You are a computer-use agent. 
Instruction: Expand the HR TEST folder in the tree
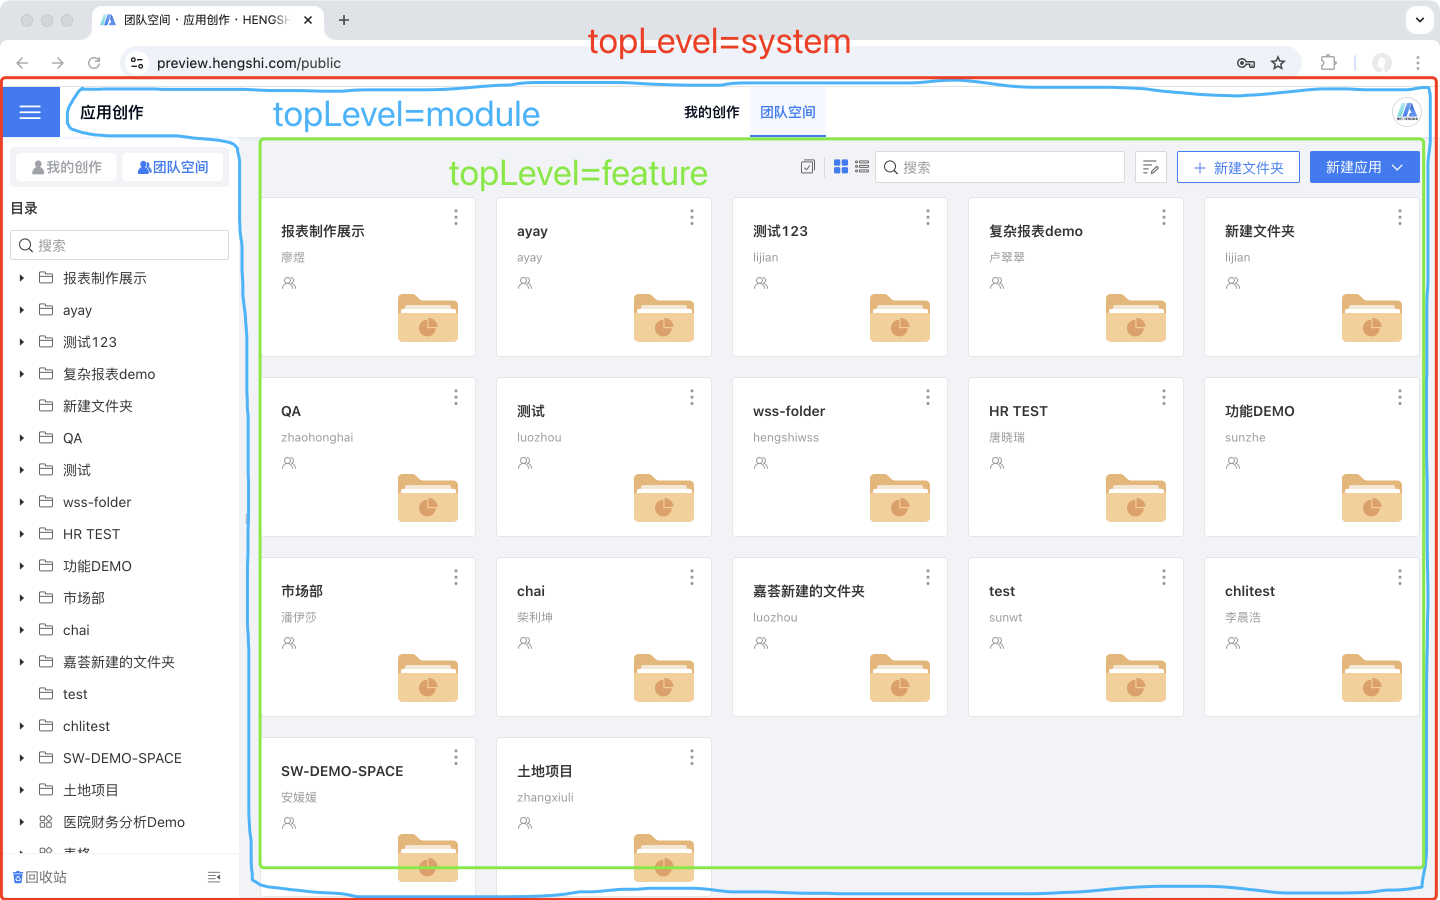coord(22,534)
